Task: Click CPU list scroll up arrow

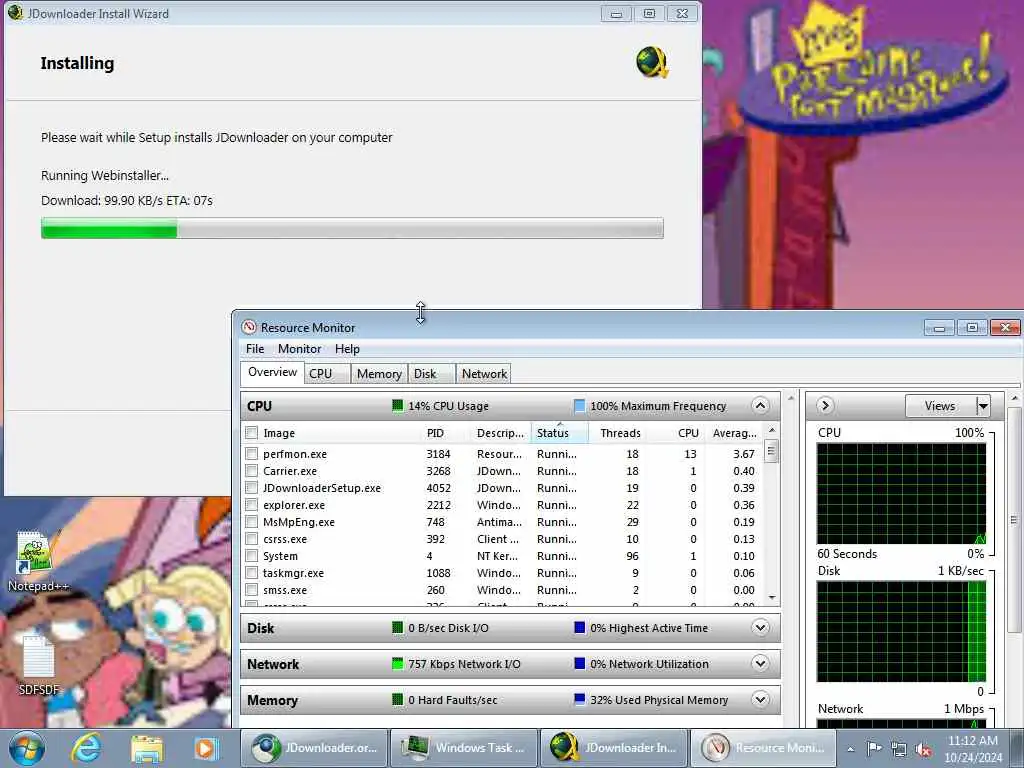Action: coord(772,430)
